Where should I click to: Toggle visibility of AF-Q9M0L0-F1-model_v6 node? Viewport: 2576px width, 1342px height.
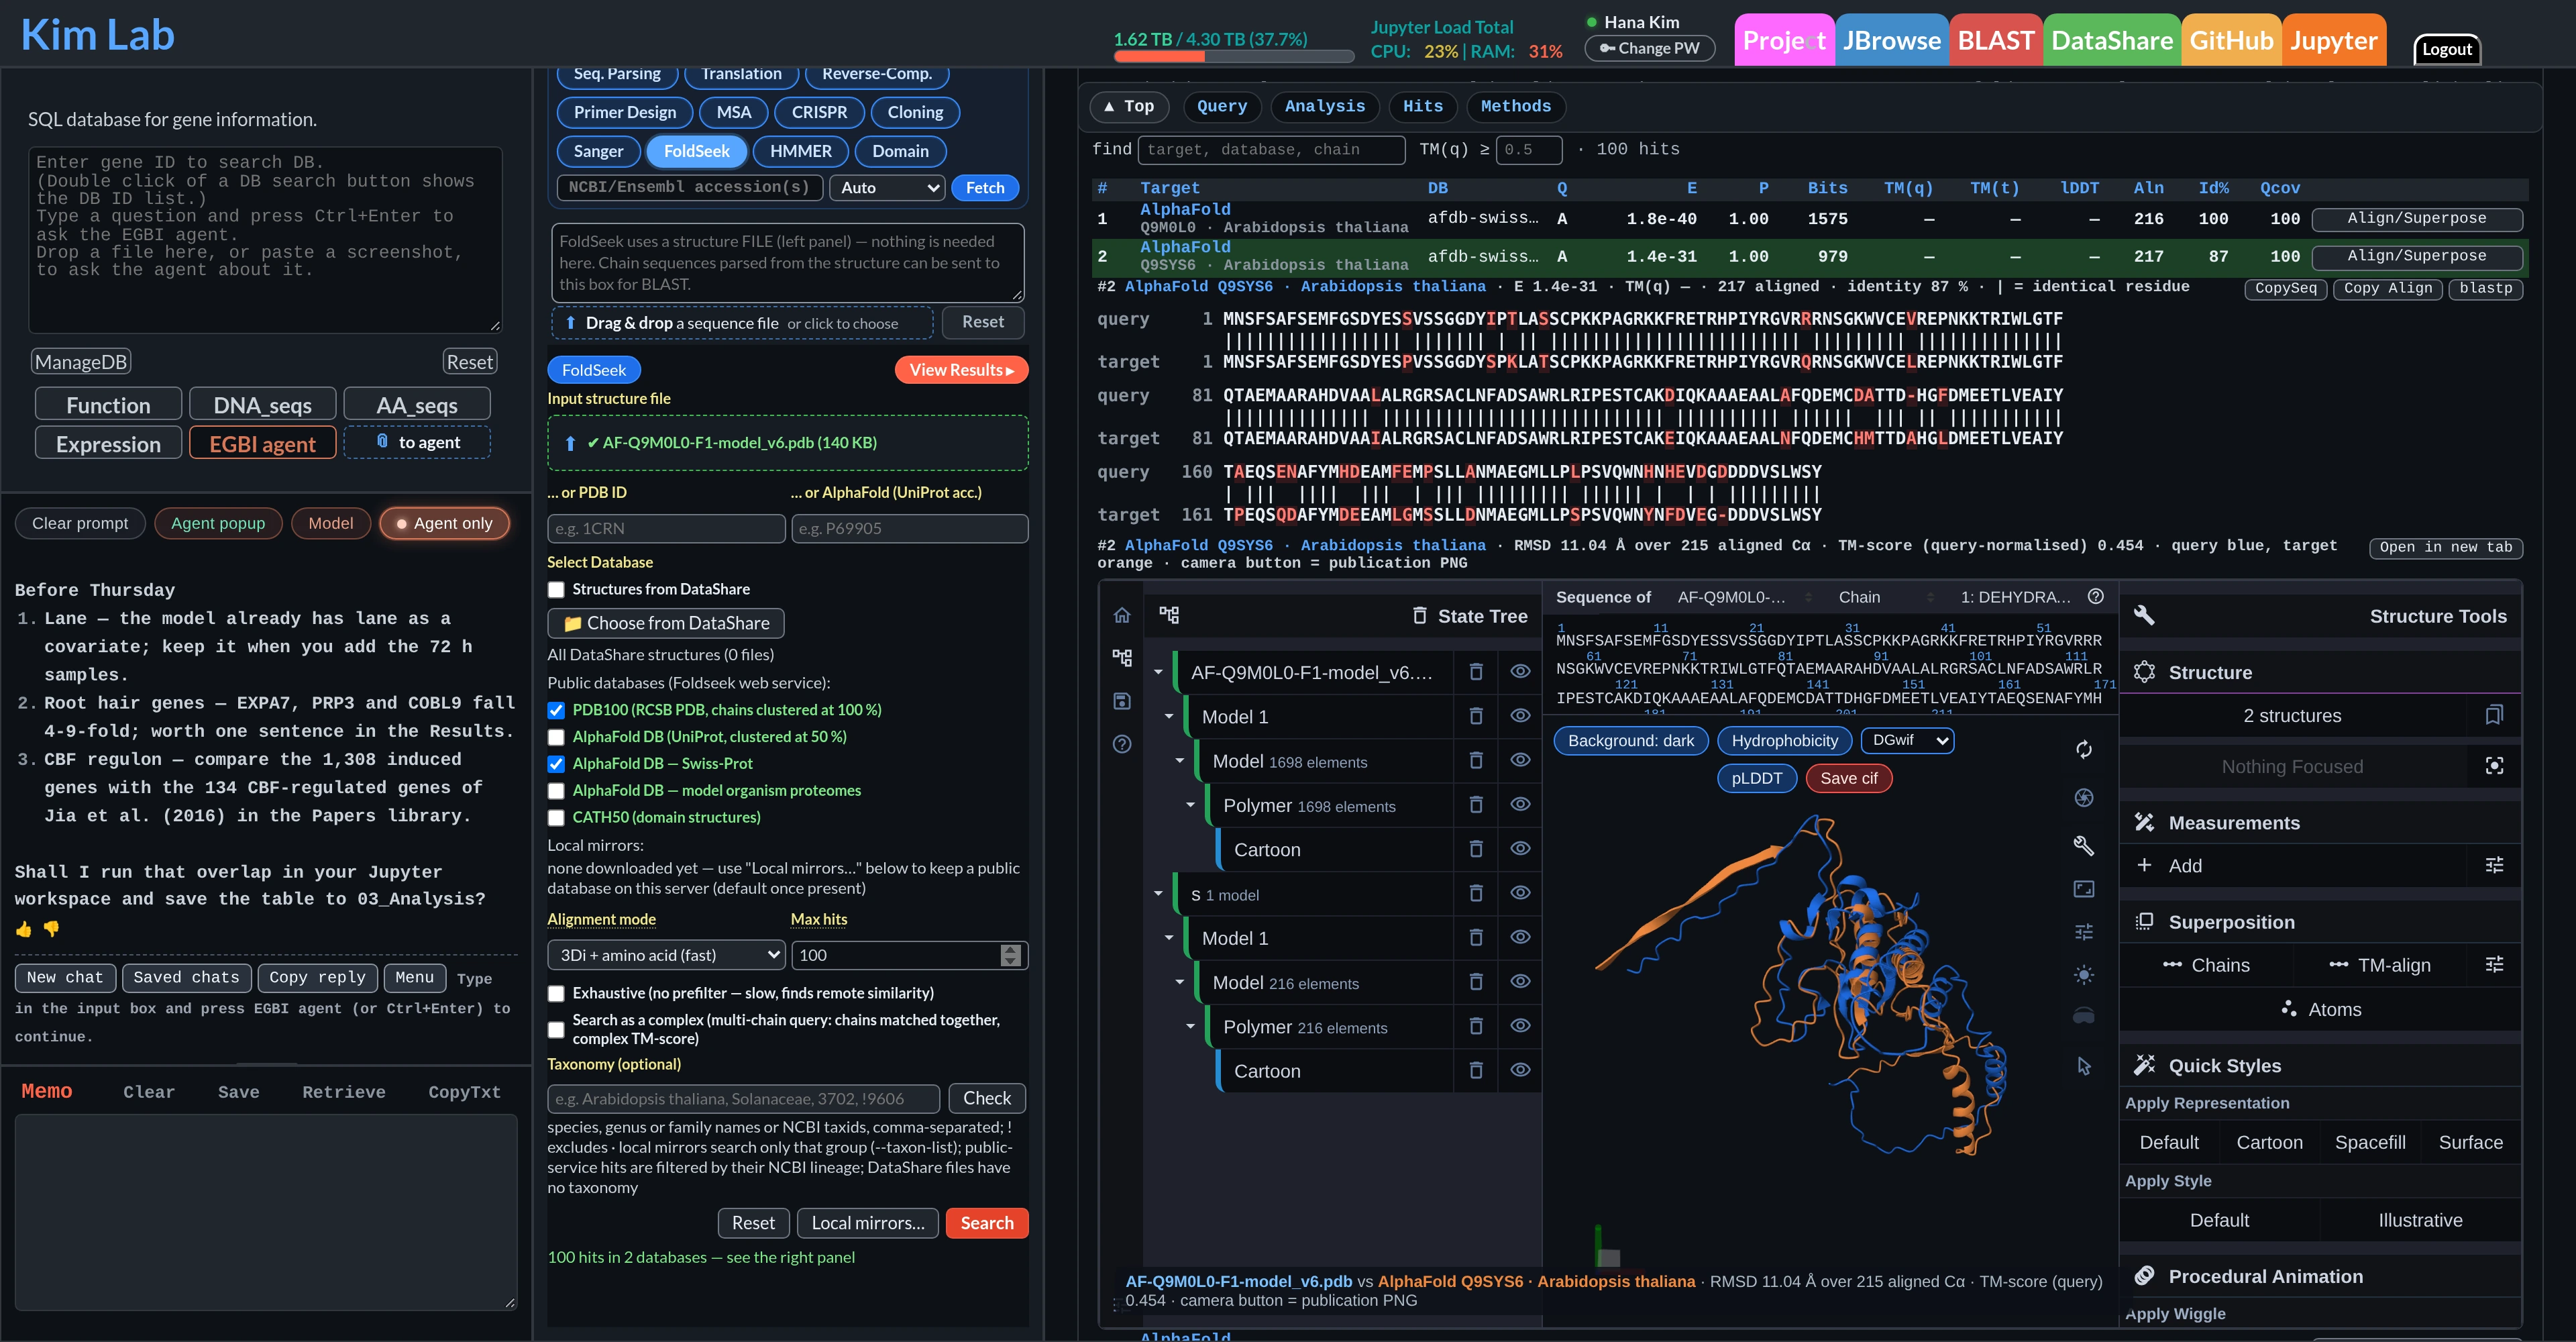1520,672
